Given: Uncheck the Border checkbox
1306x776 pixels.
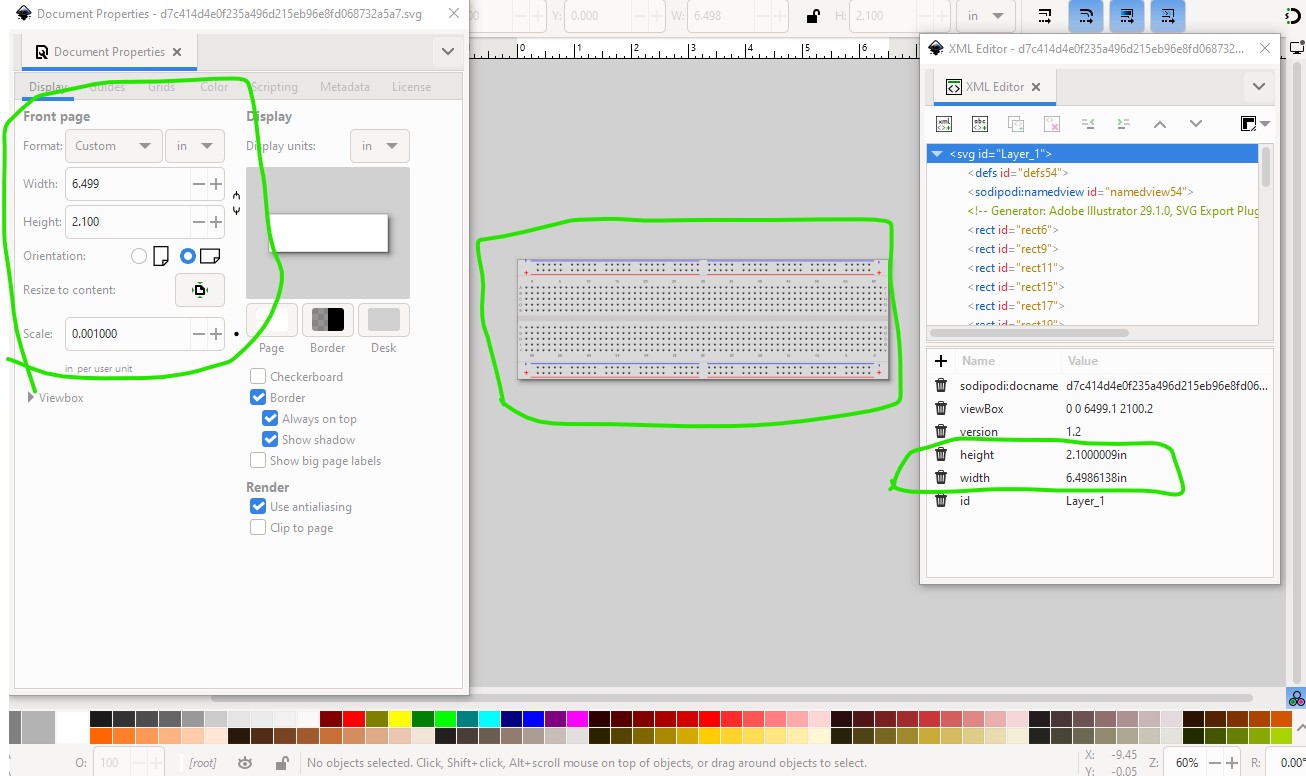Looking at the screenshot, I should (x=258, y=398).
